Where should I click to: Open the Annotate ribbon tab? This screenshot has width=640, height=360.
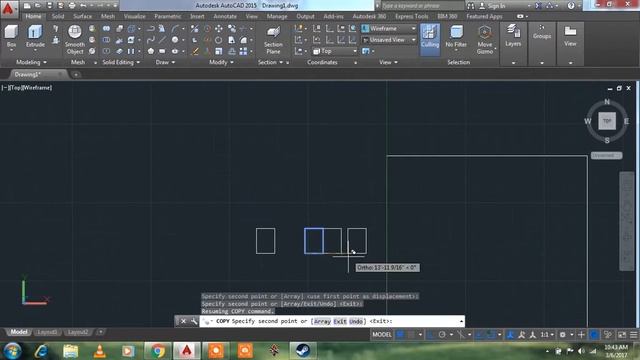[x=225, y=16]
